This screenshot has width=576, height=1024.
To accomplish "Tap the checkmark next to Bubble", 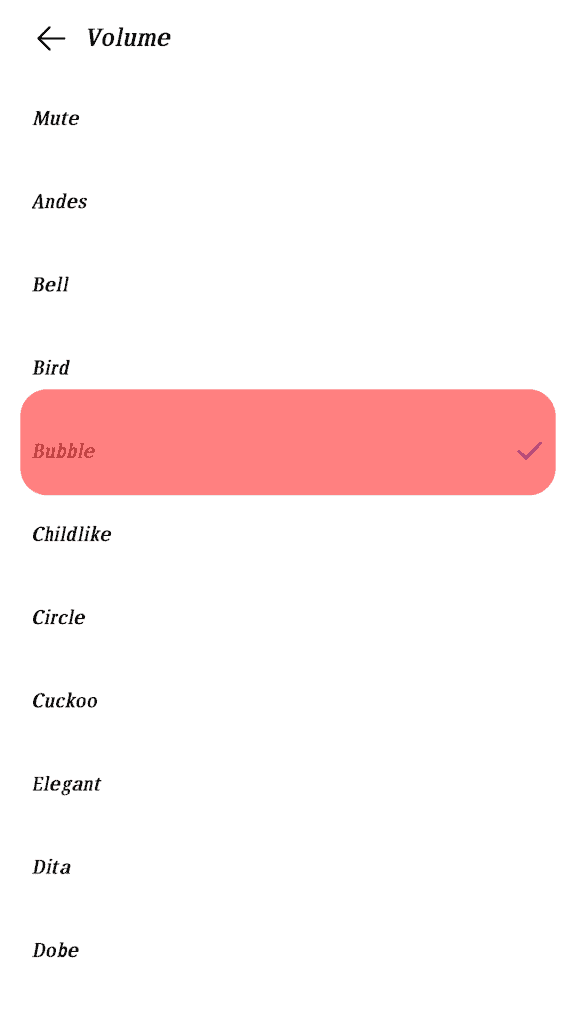I will coord(529,451).
